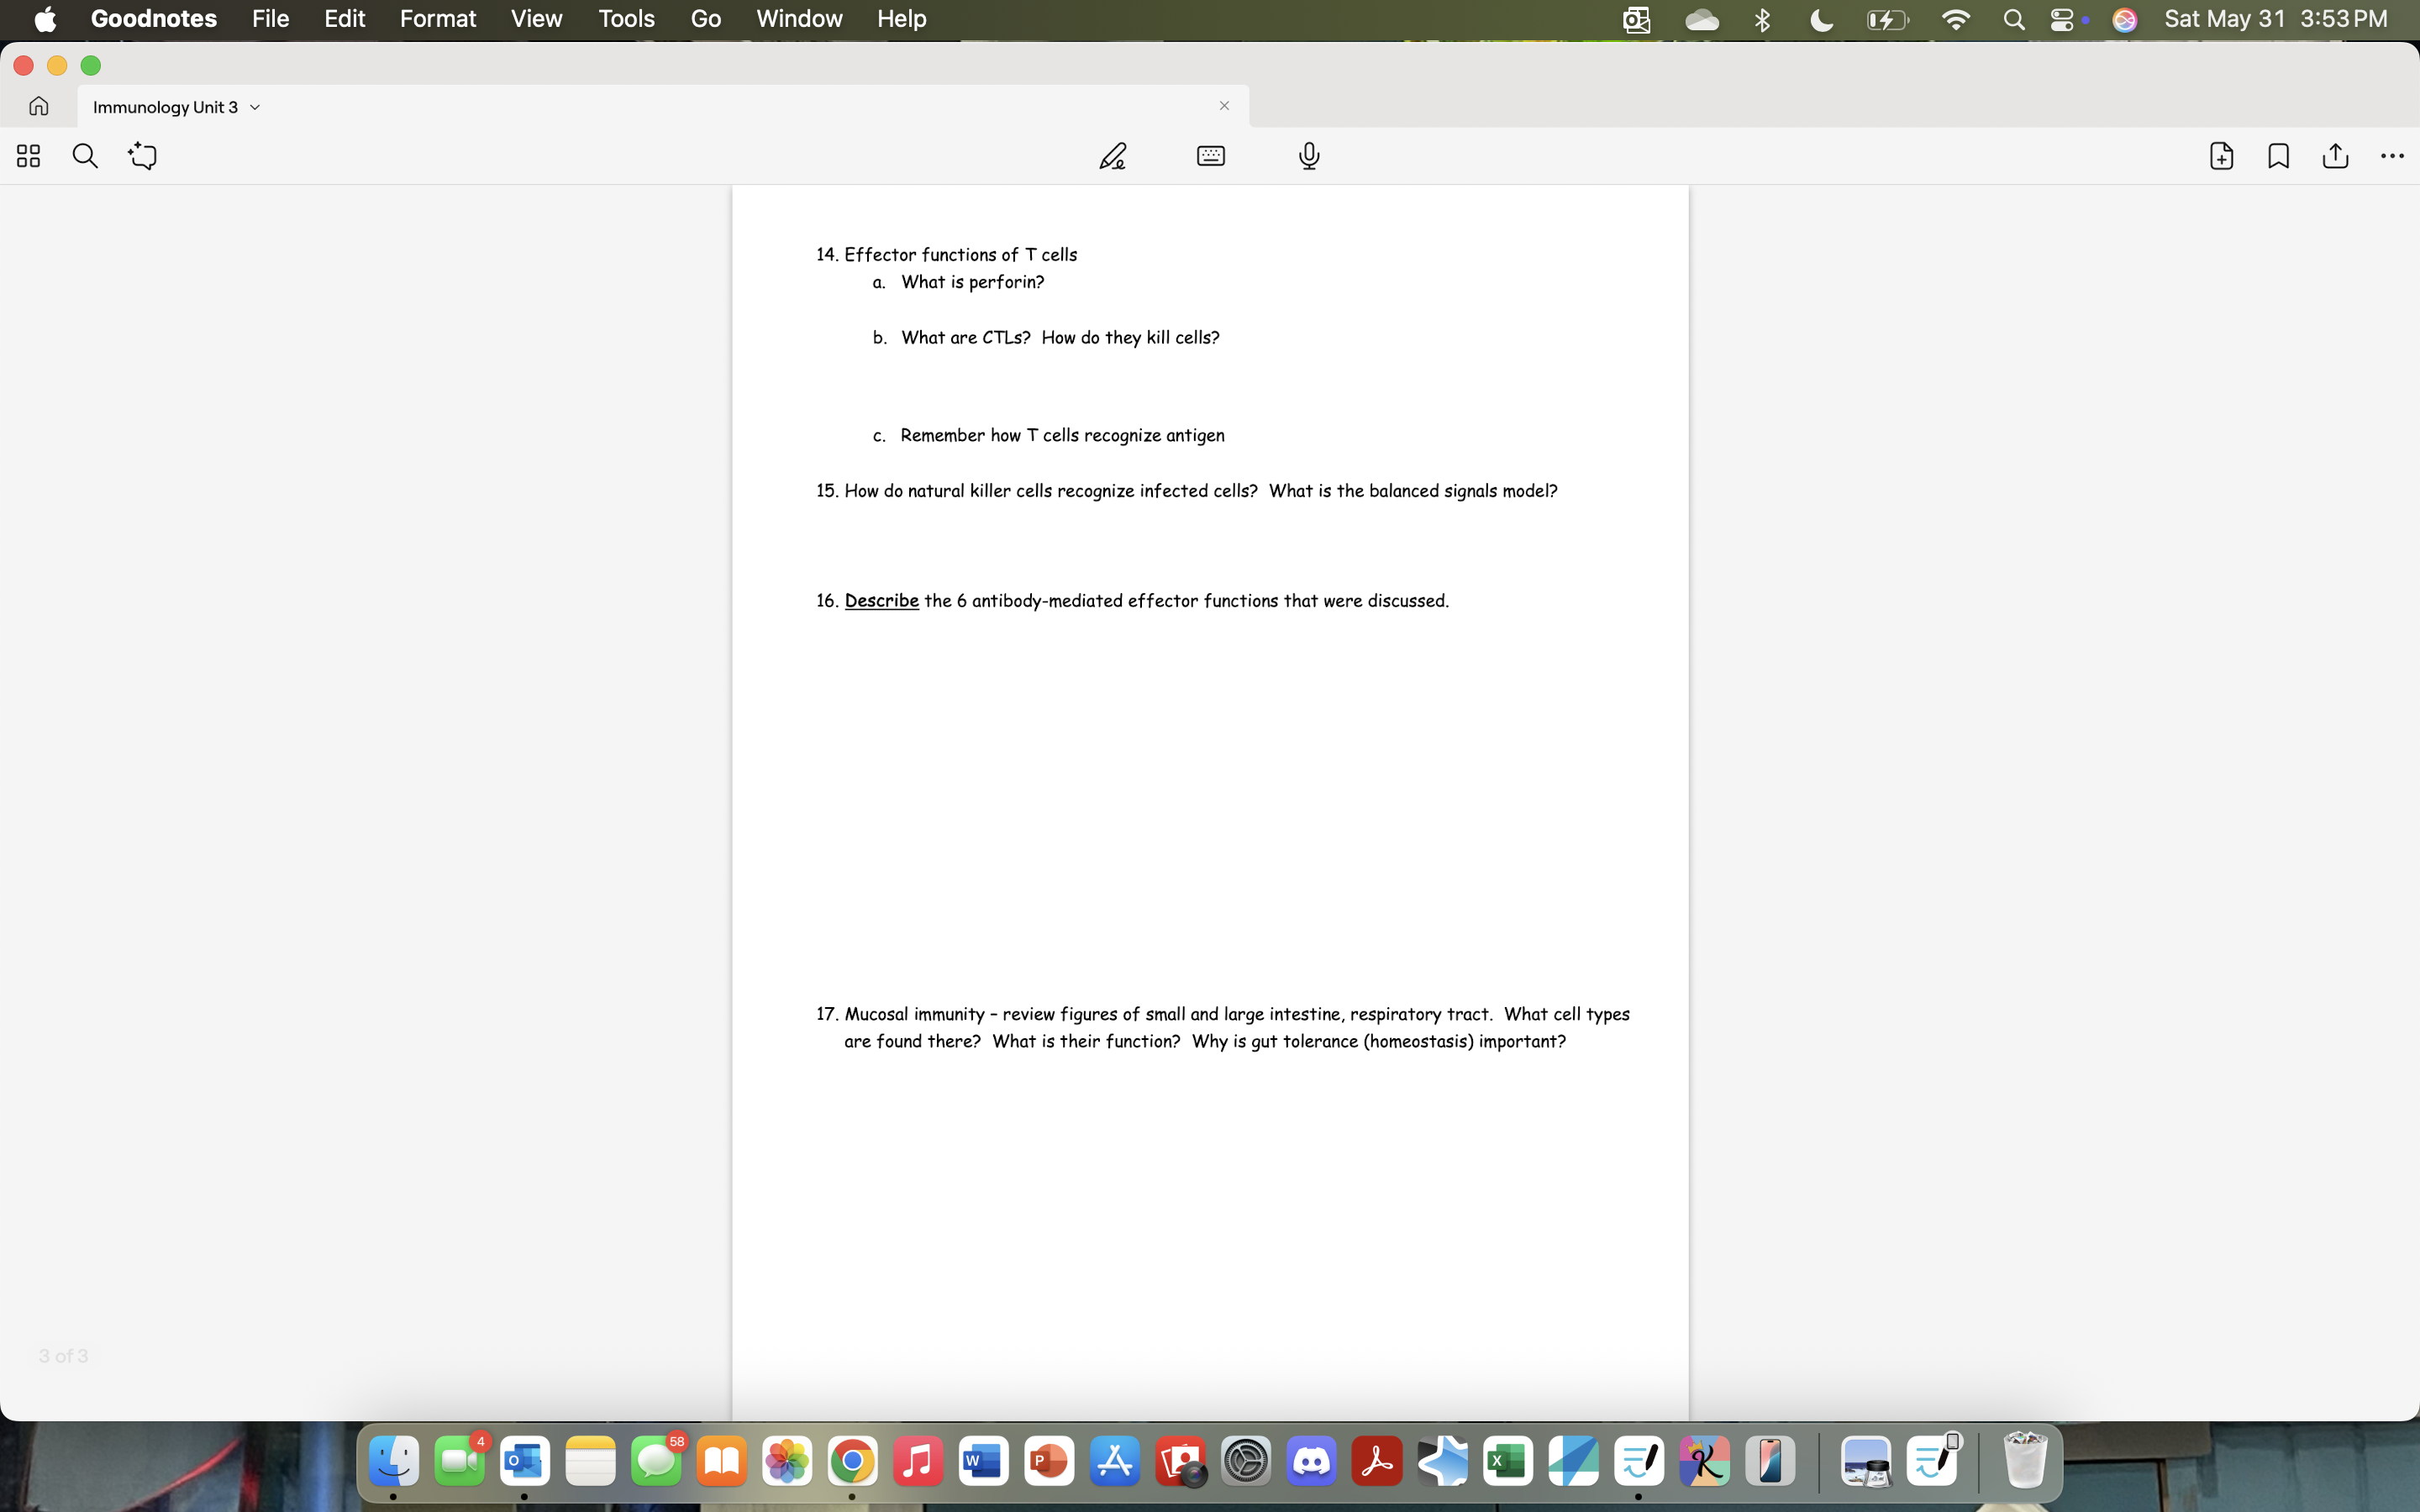This screenshot has height=1512, width=2420.
Task: Open the Format menu
Action: click(x=437, y=19)
